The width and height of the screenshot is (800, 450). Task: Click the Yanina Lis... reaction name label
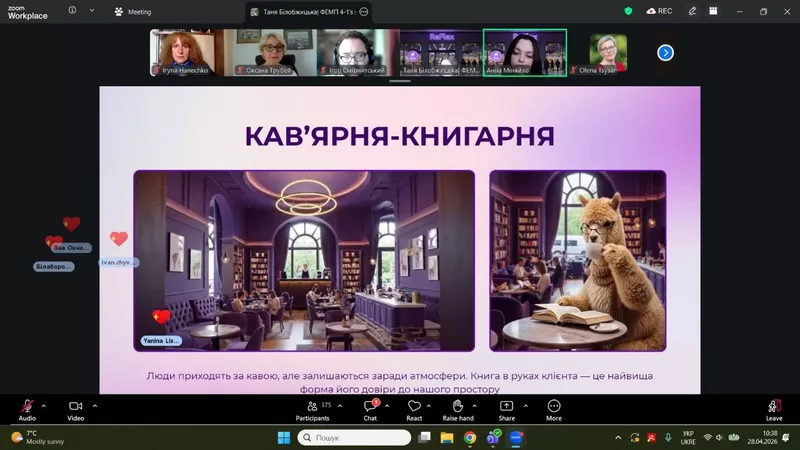pos(161,340)
